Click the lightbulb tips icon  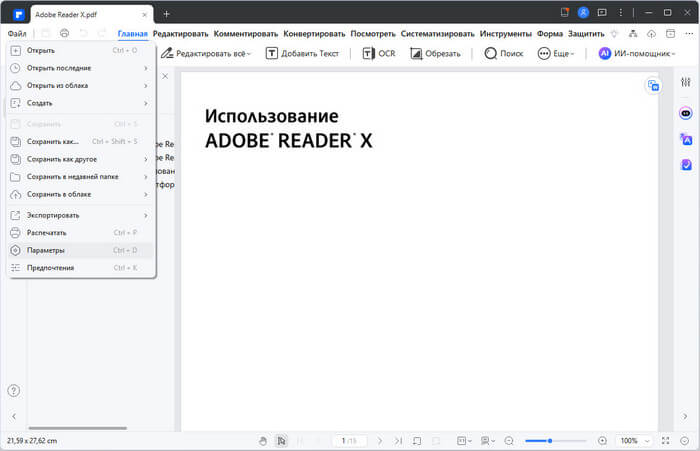[x=614, y=33]
